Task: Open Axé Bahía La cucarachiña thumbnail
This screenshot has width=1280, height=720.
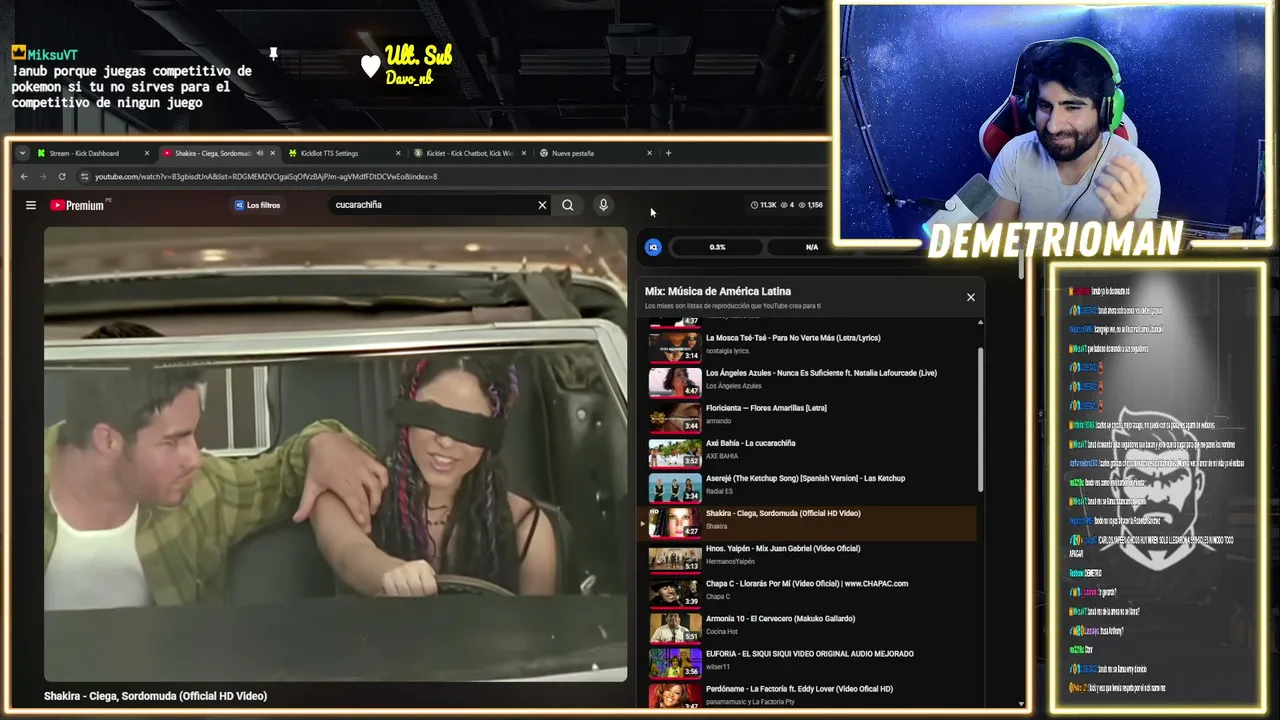Action: (675, 452)
